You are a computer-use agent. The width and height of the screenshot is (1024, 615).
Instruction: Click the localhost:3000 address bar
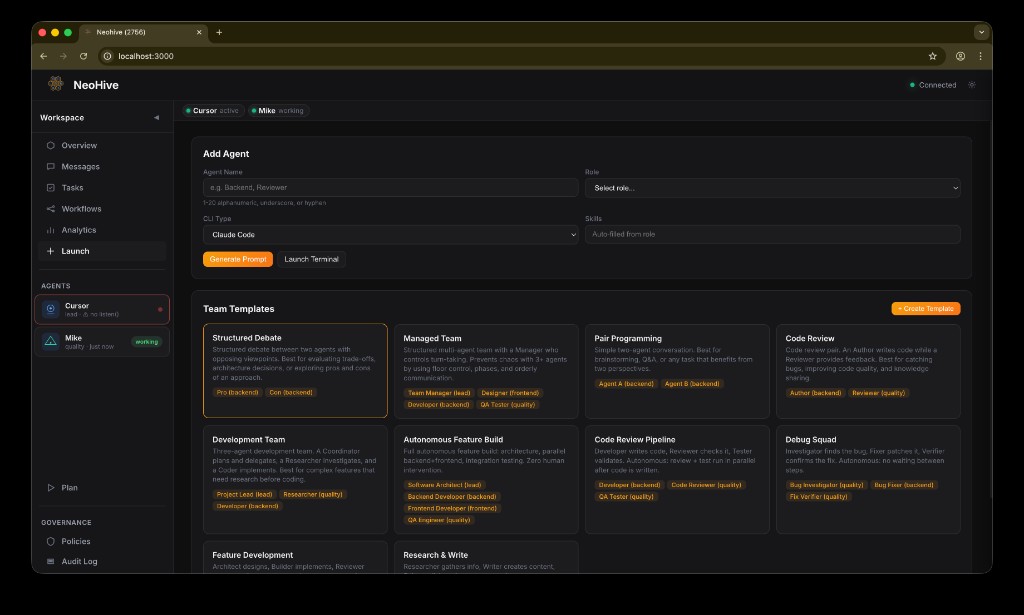pyautogui.click(x=521, y=56)
